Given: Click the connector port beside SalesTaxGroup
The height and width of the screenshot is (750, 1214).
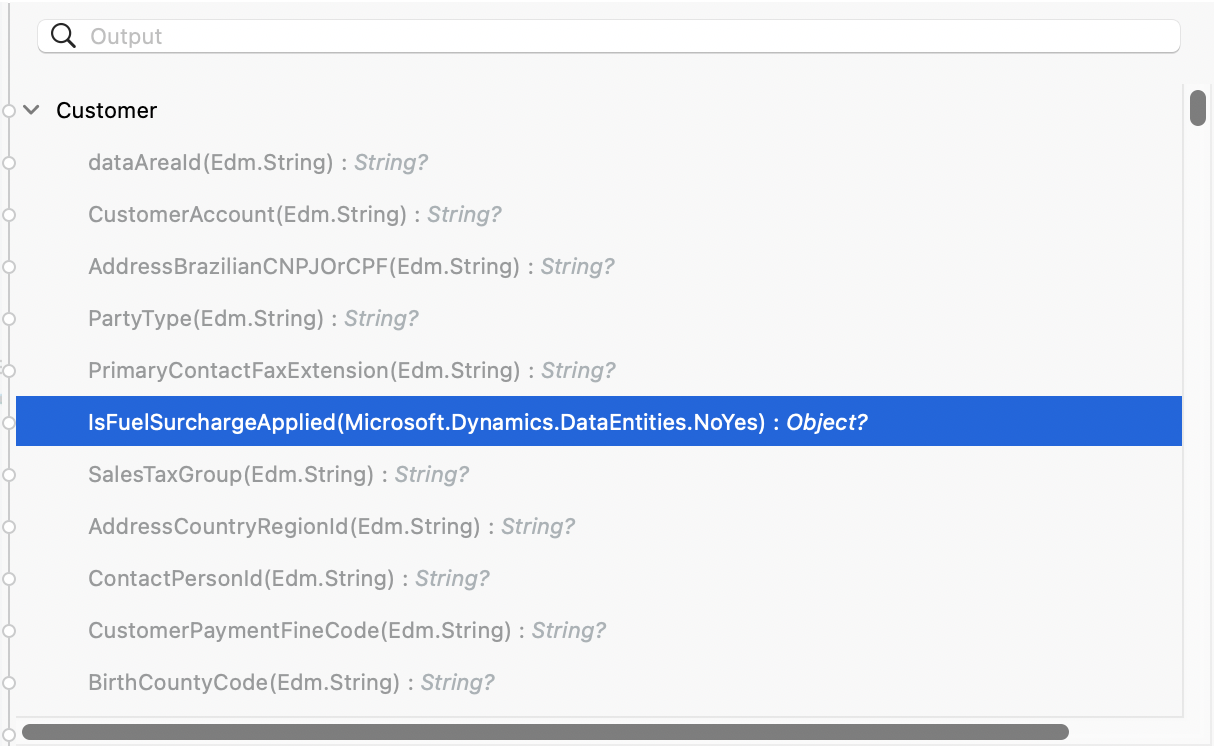Looking at the screenshot, I should 9,473.
